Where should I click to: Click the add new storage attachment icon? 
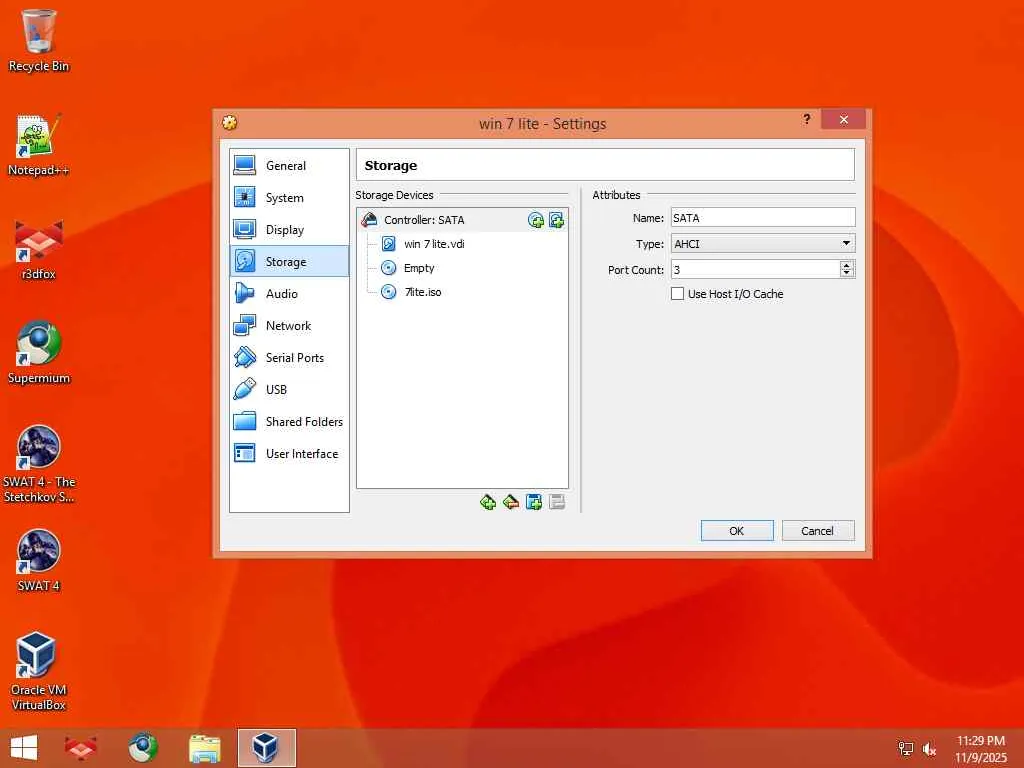pyautogui.click(x=534, y=502)
